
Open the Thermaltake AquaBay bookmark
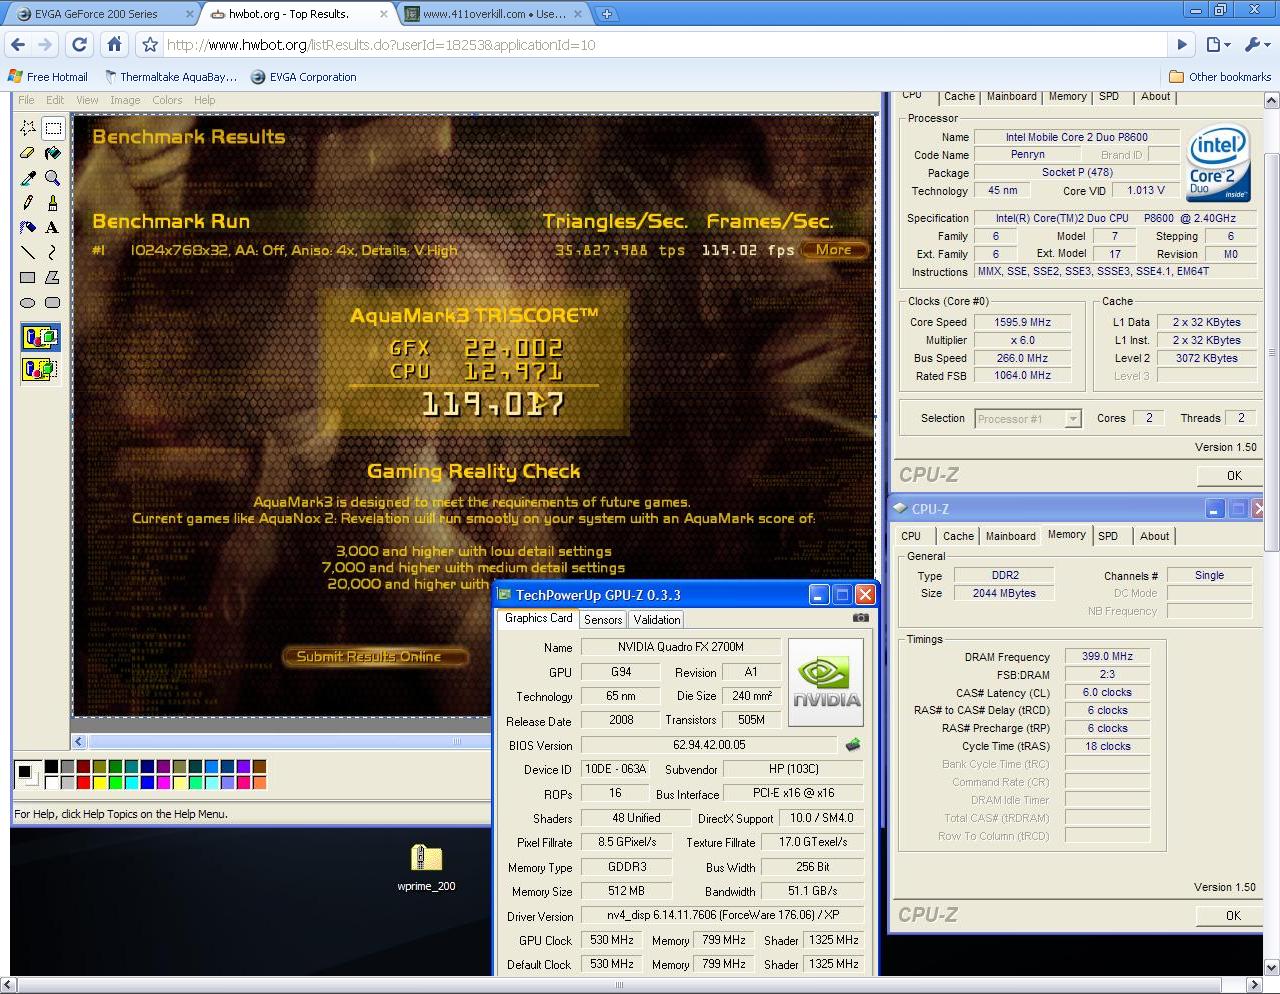point(170,77)
